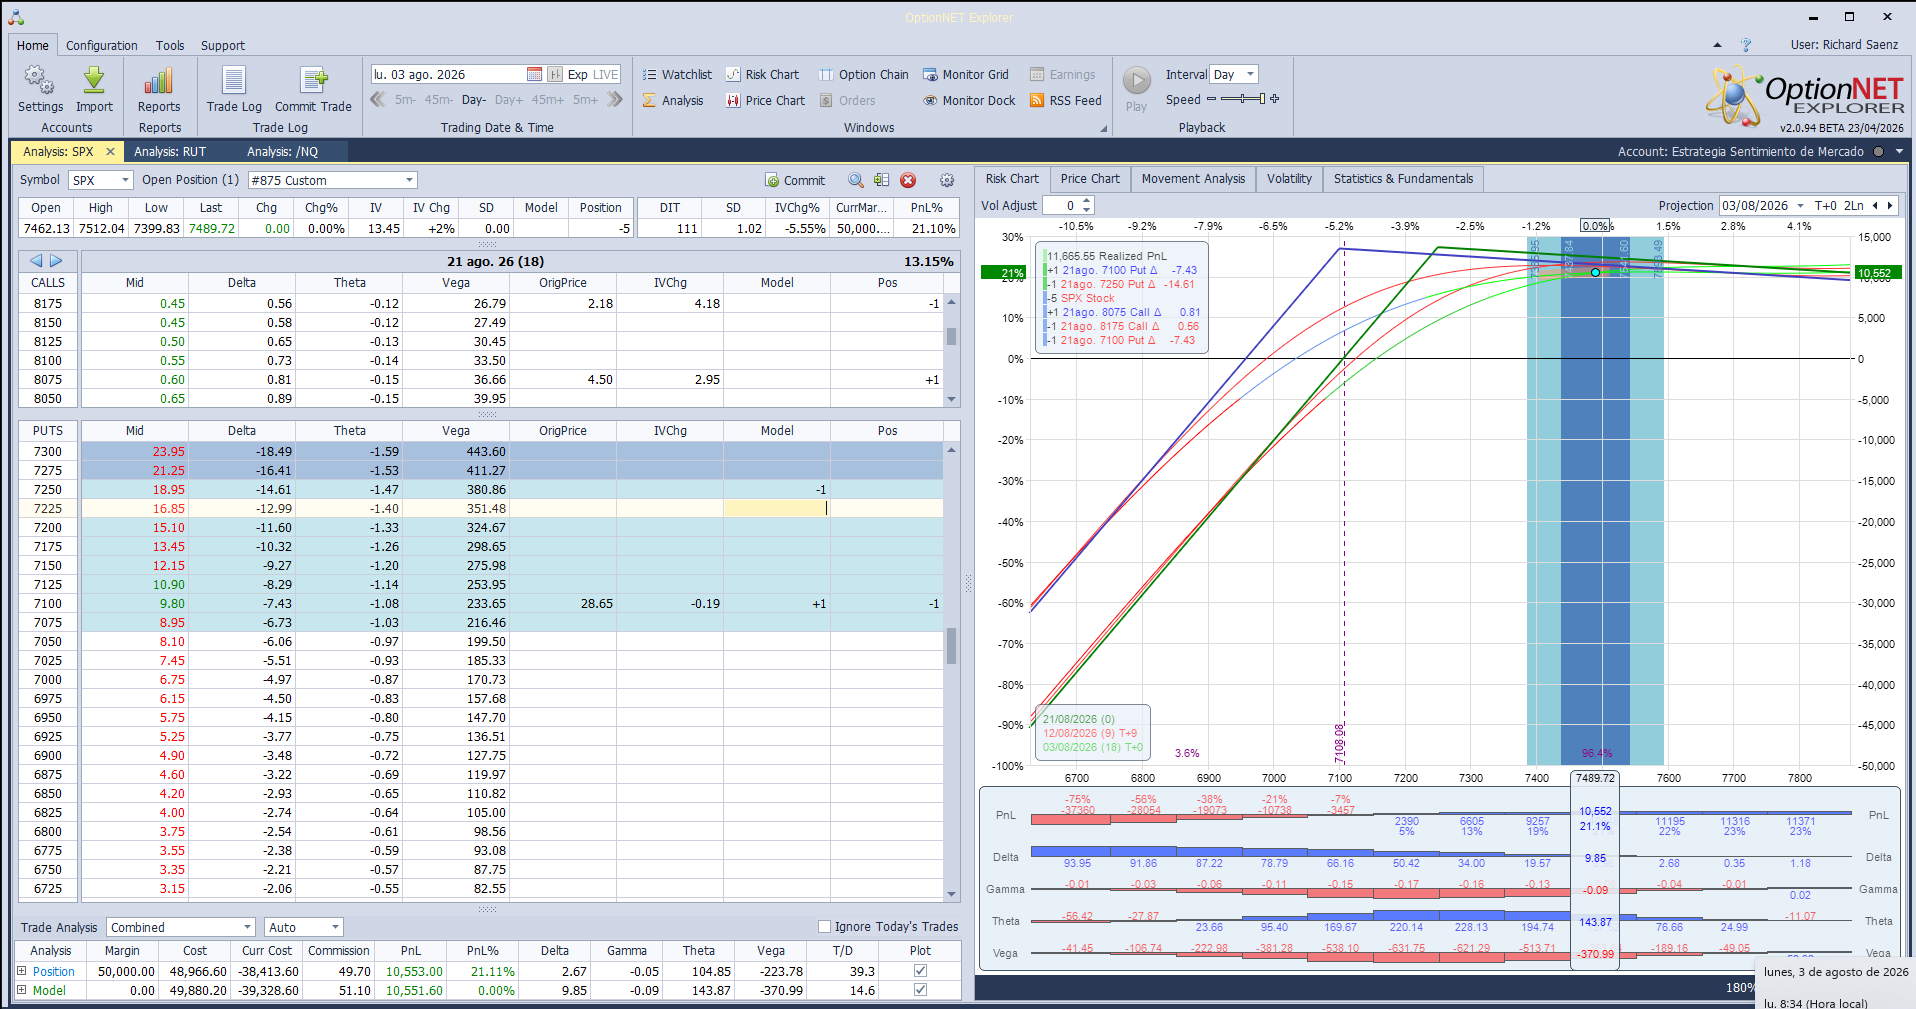This screenshot has height=1009, width=1916.
Task: Increase playback speed with the plus icon
Action: point(1275,99)
